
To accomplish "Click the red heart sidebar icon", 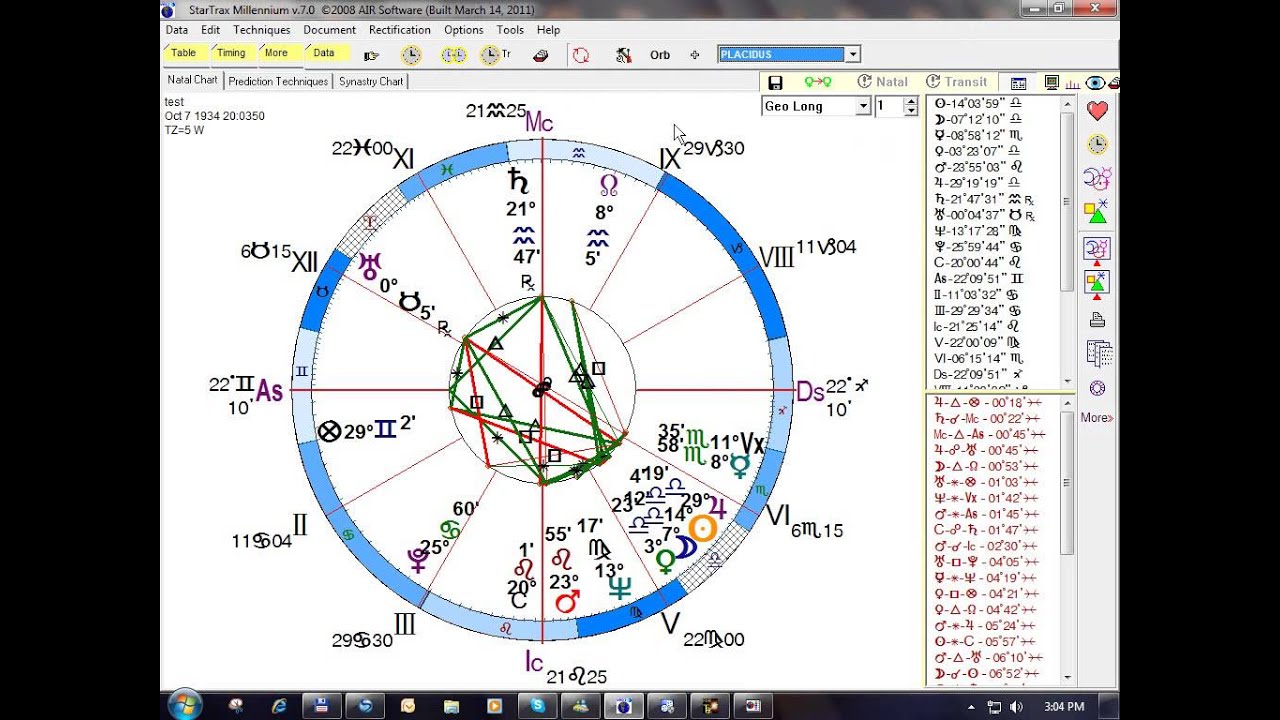I will (1097, 111).
